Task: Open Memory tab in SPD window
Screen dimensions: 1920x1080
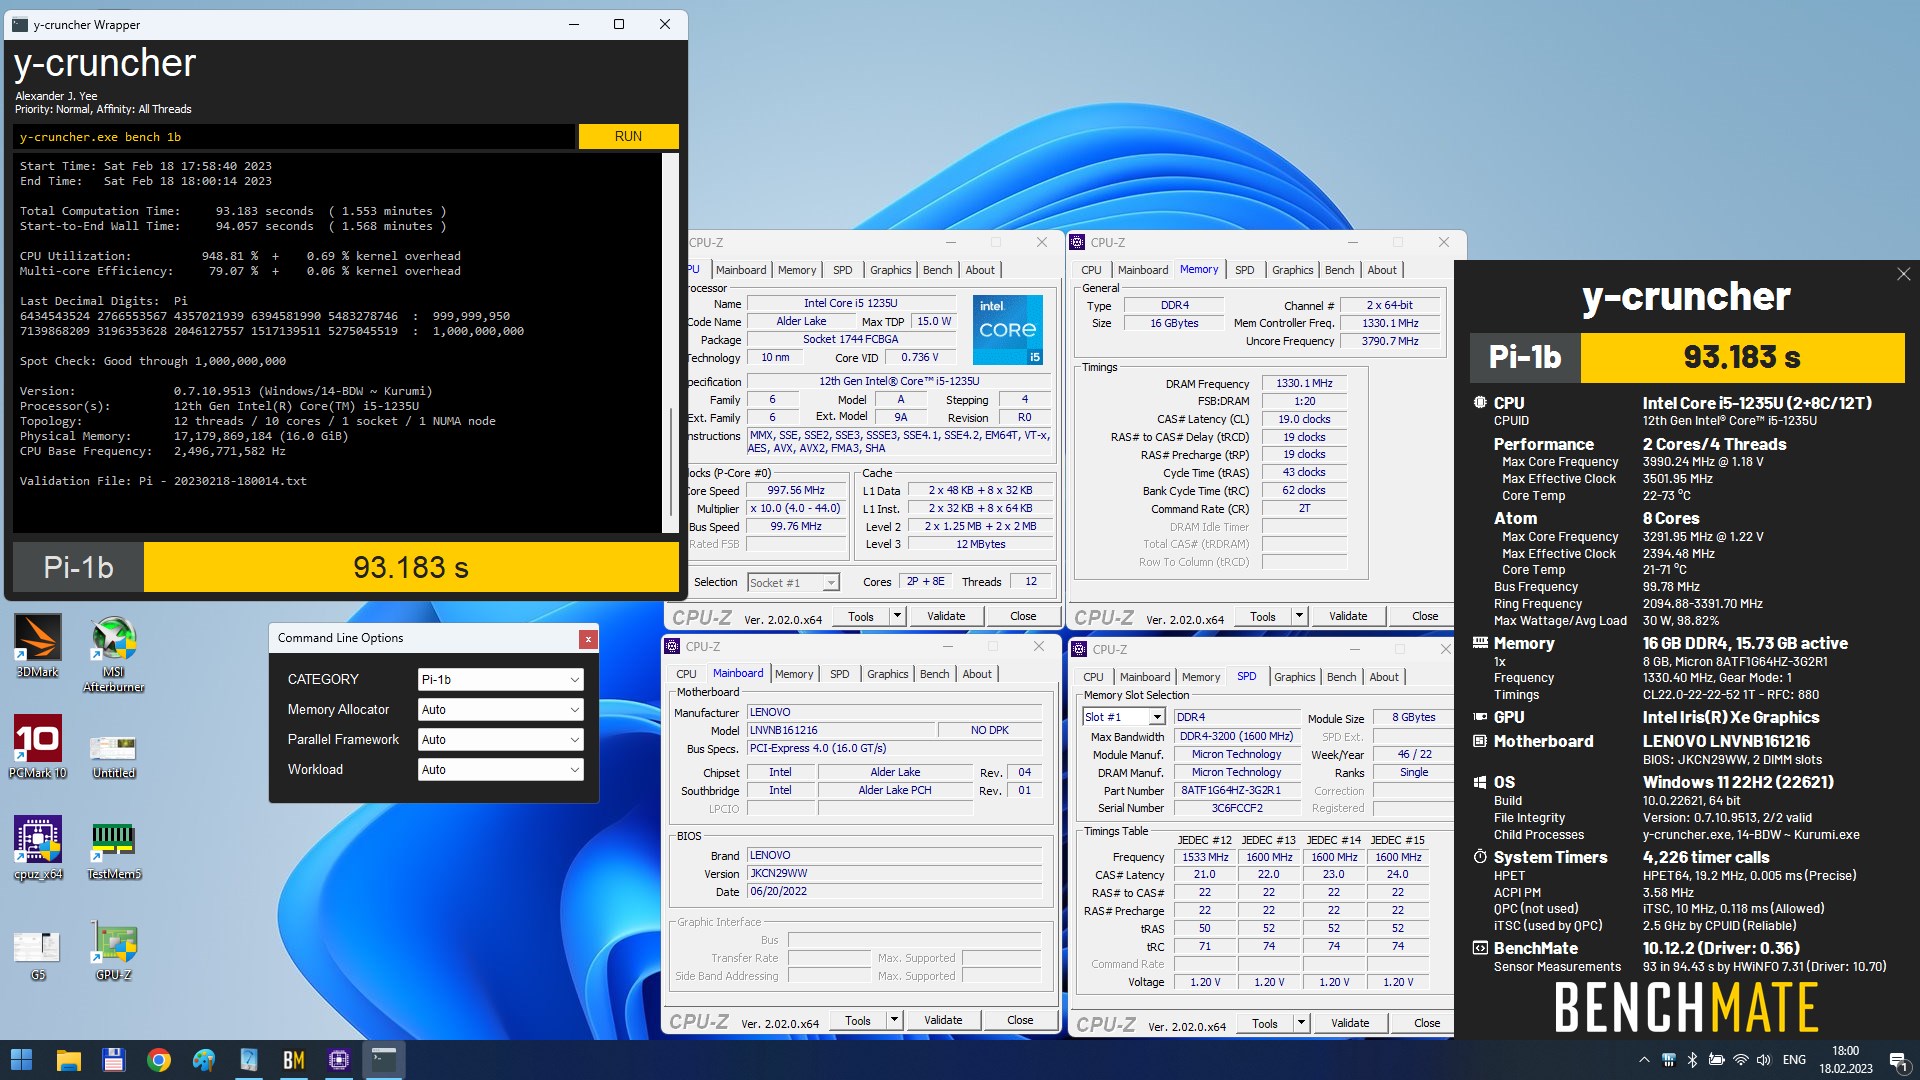Action: [x=1201, y=677]
